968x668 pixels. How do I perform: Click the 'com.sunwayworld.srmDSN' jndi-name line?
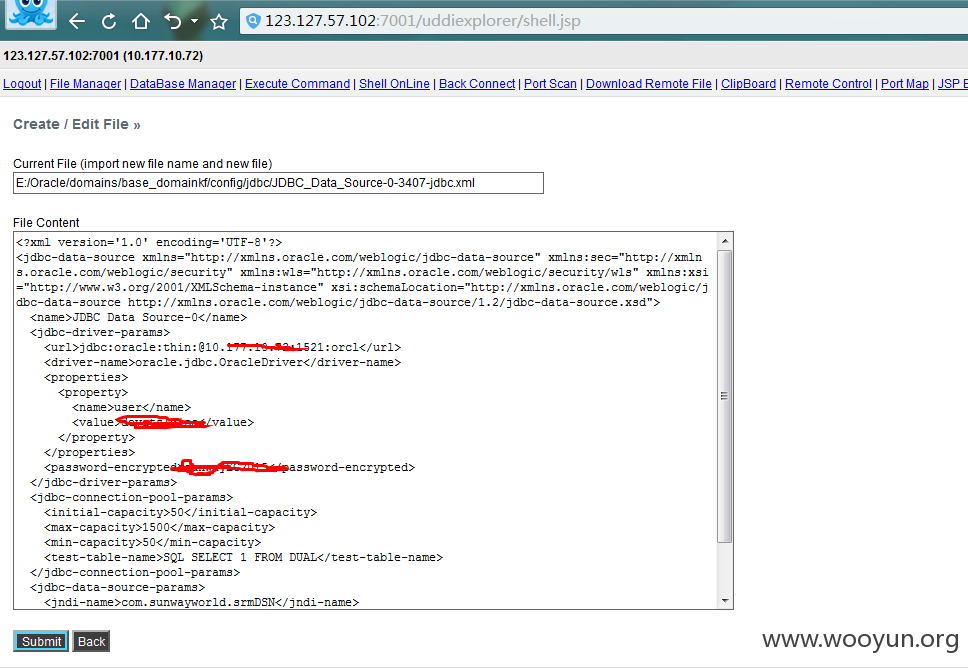[x=202, y=602]
